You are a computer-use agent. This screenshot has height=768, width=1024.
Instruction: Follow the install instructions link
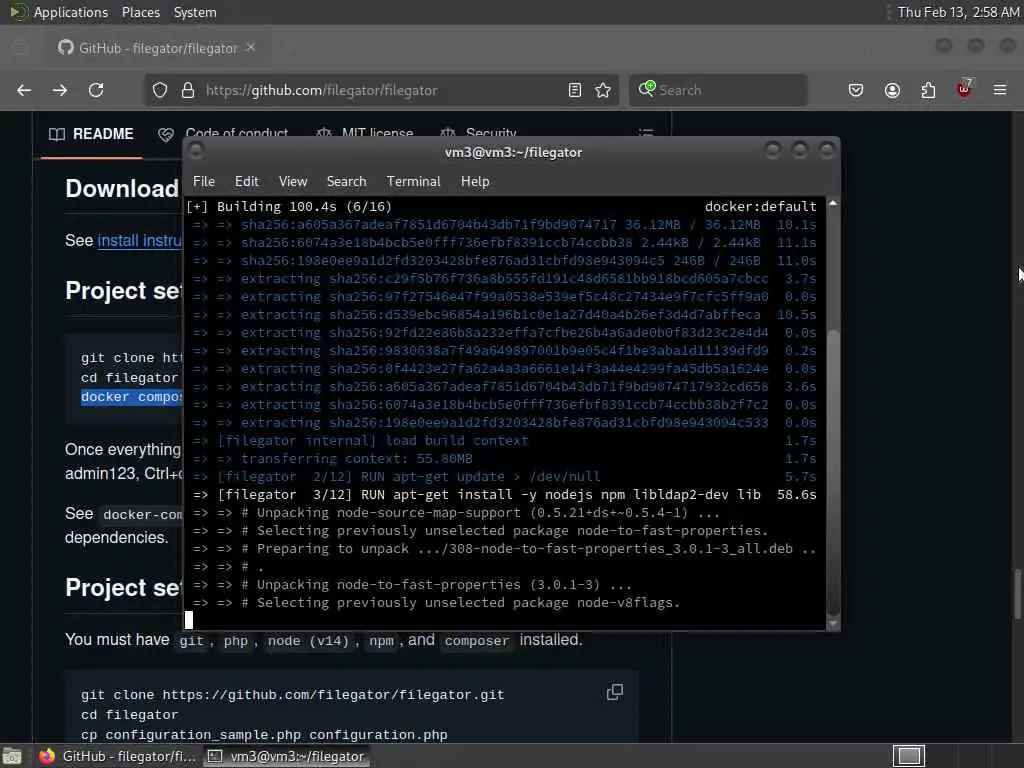click(140, 241)
